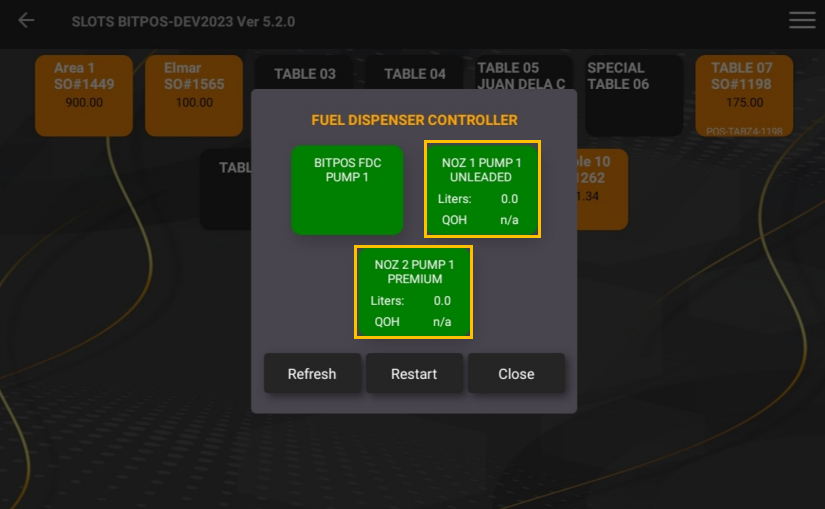
Task: Click the QOH value of NOZ 2
Action: tap(441, 322)
